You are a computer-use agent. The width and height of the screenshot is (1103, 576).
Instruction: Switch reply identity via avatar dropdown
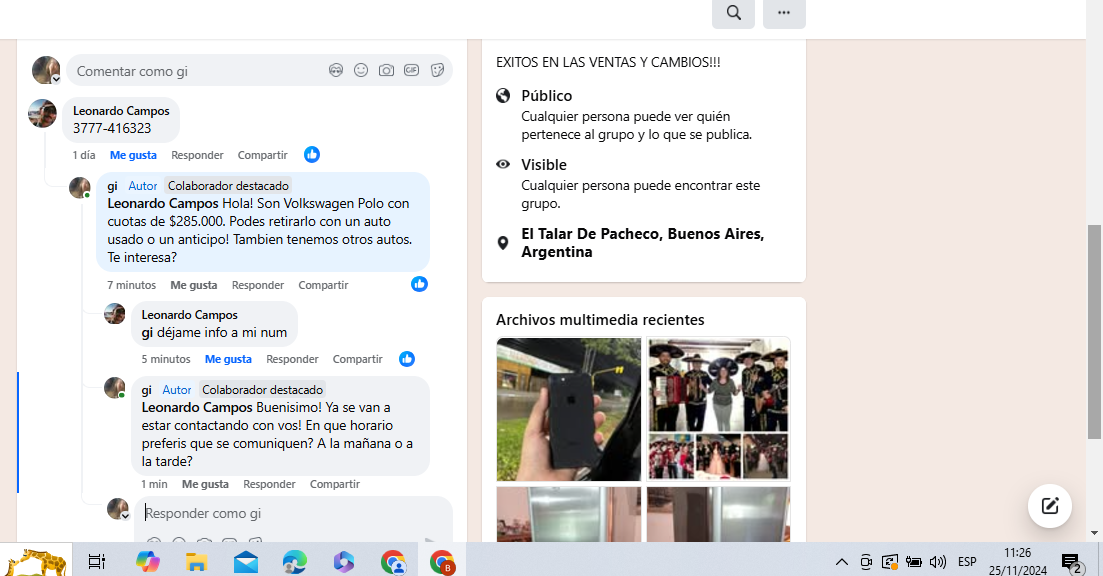pyautogui.click(x=125, y=516)
